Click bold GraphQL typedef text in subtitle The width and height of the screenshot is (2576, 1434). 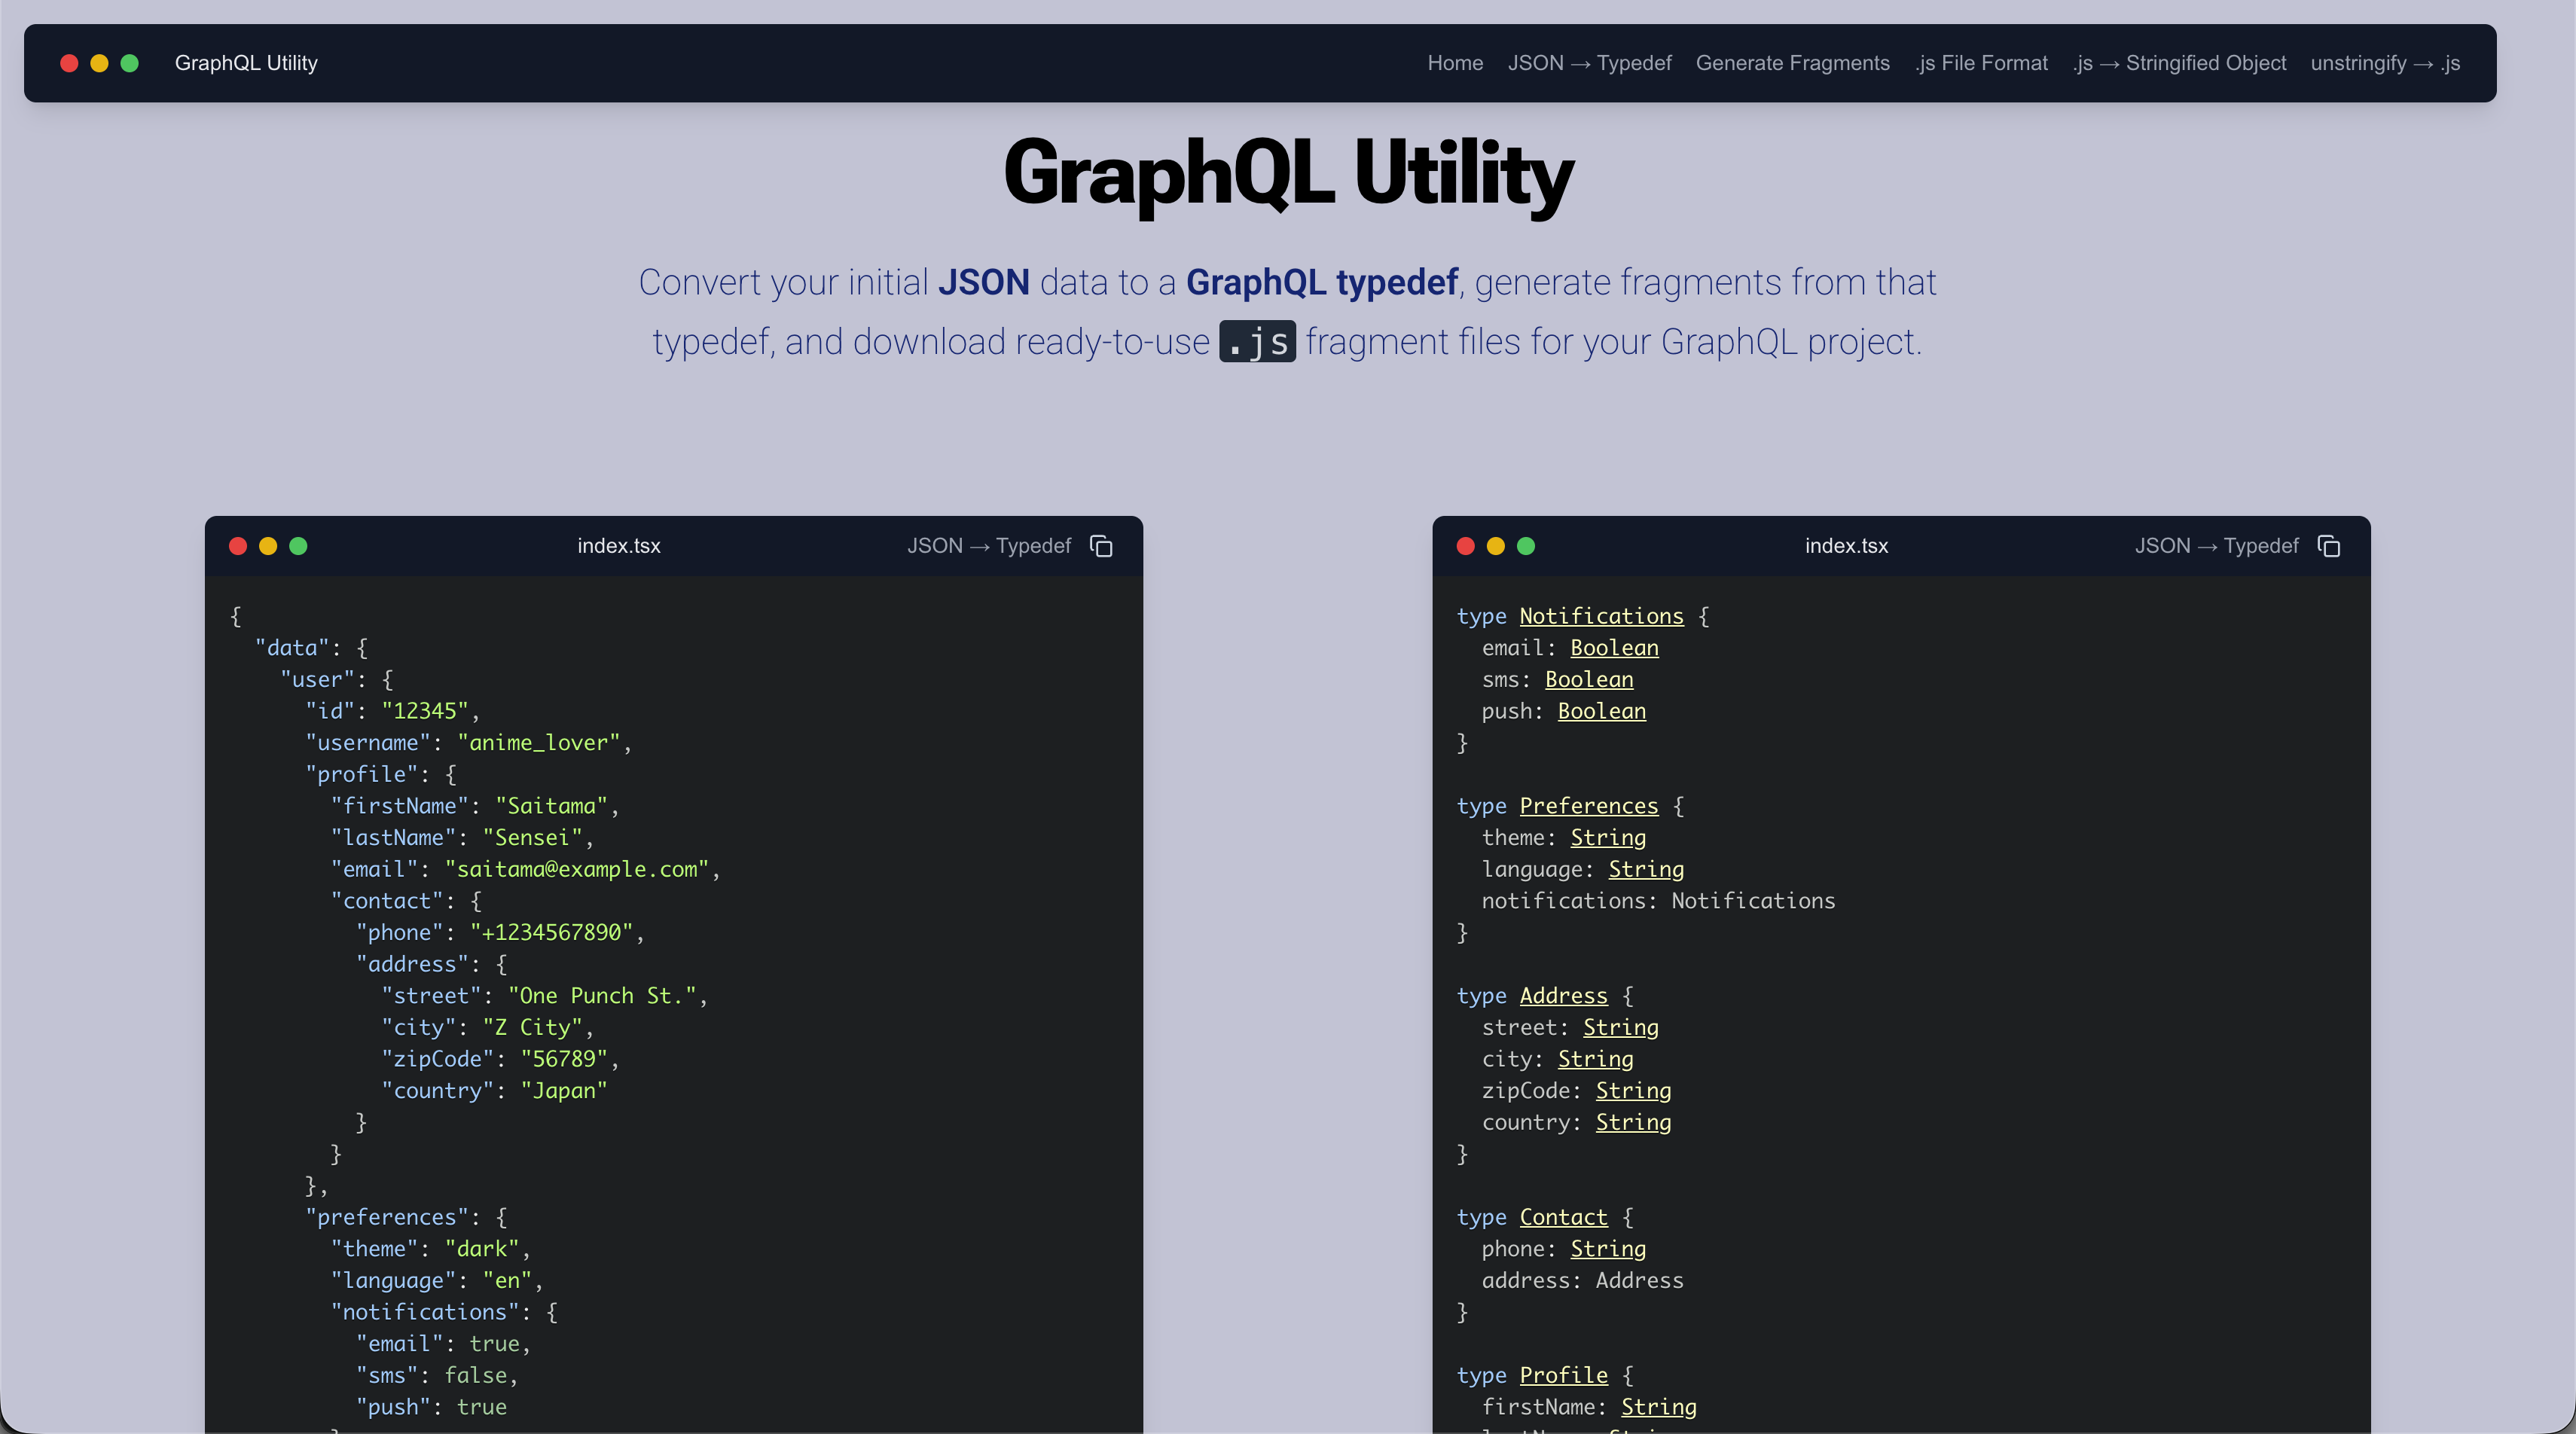click(1321, 282)
